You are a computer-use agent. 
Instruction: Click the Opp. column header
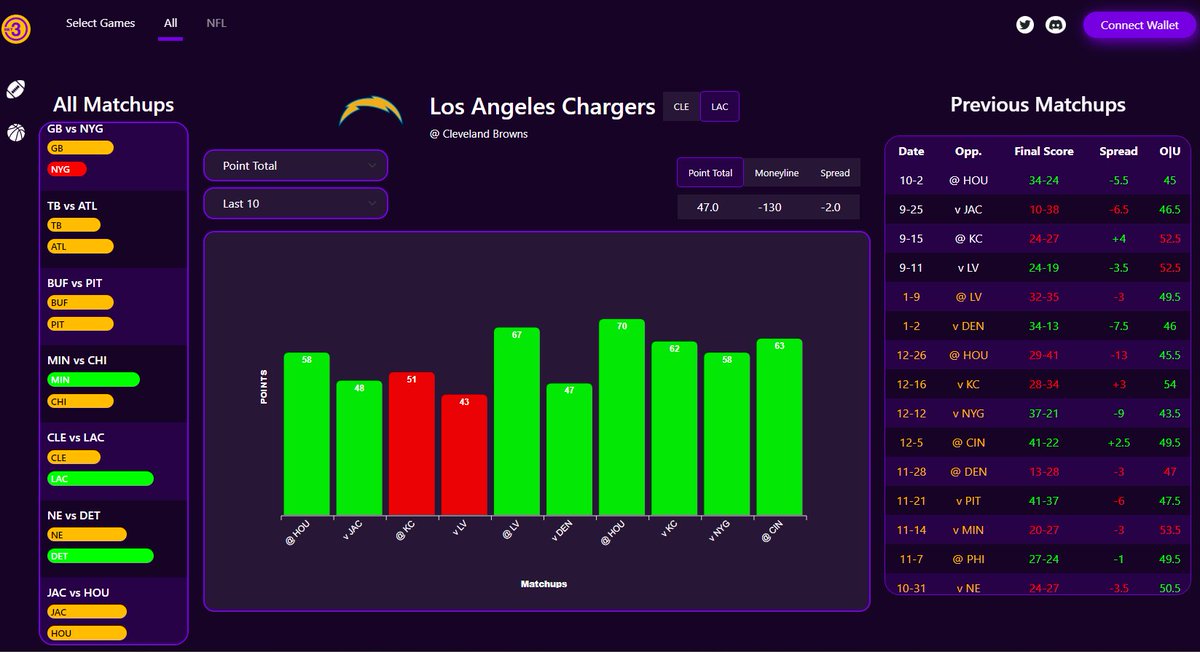tap(968, 151)
